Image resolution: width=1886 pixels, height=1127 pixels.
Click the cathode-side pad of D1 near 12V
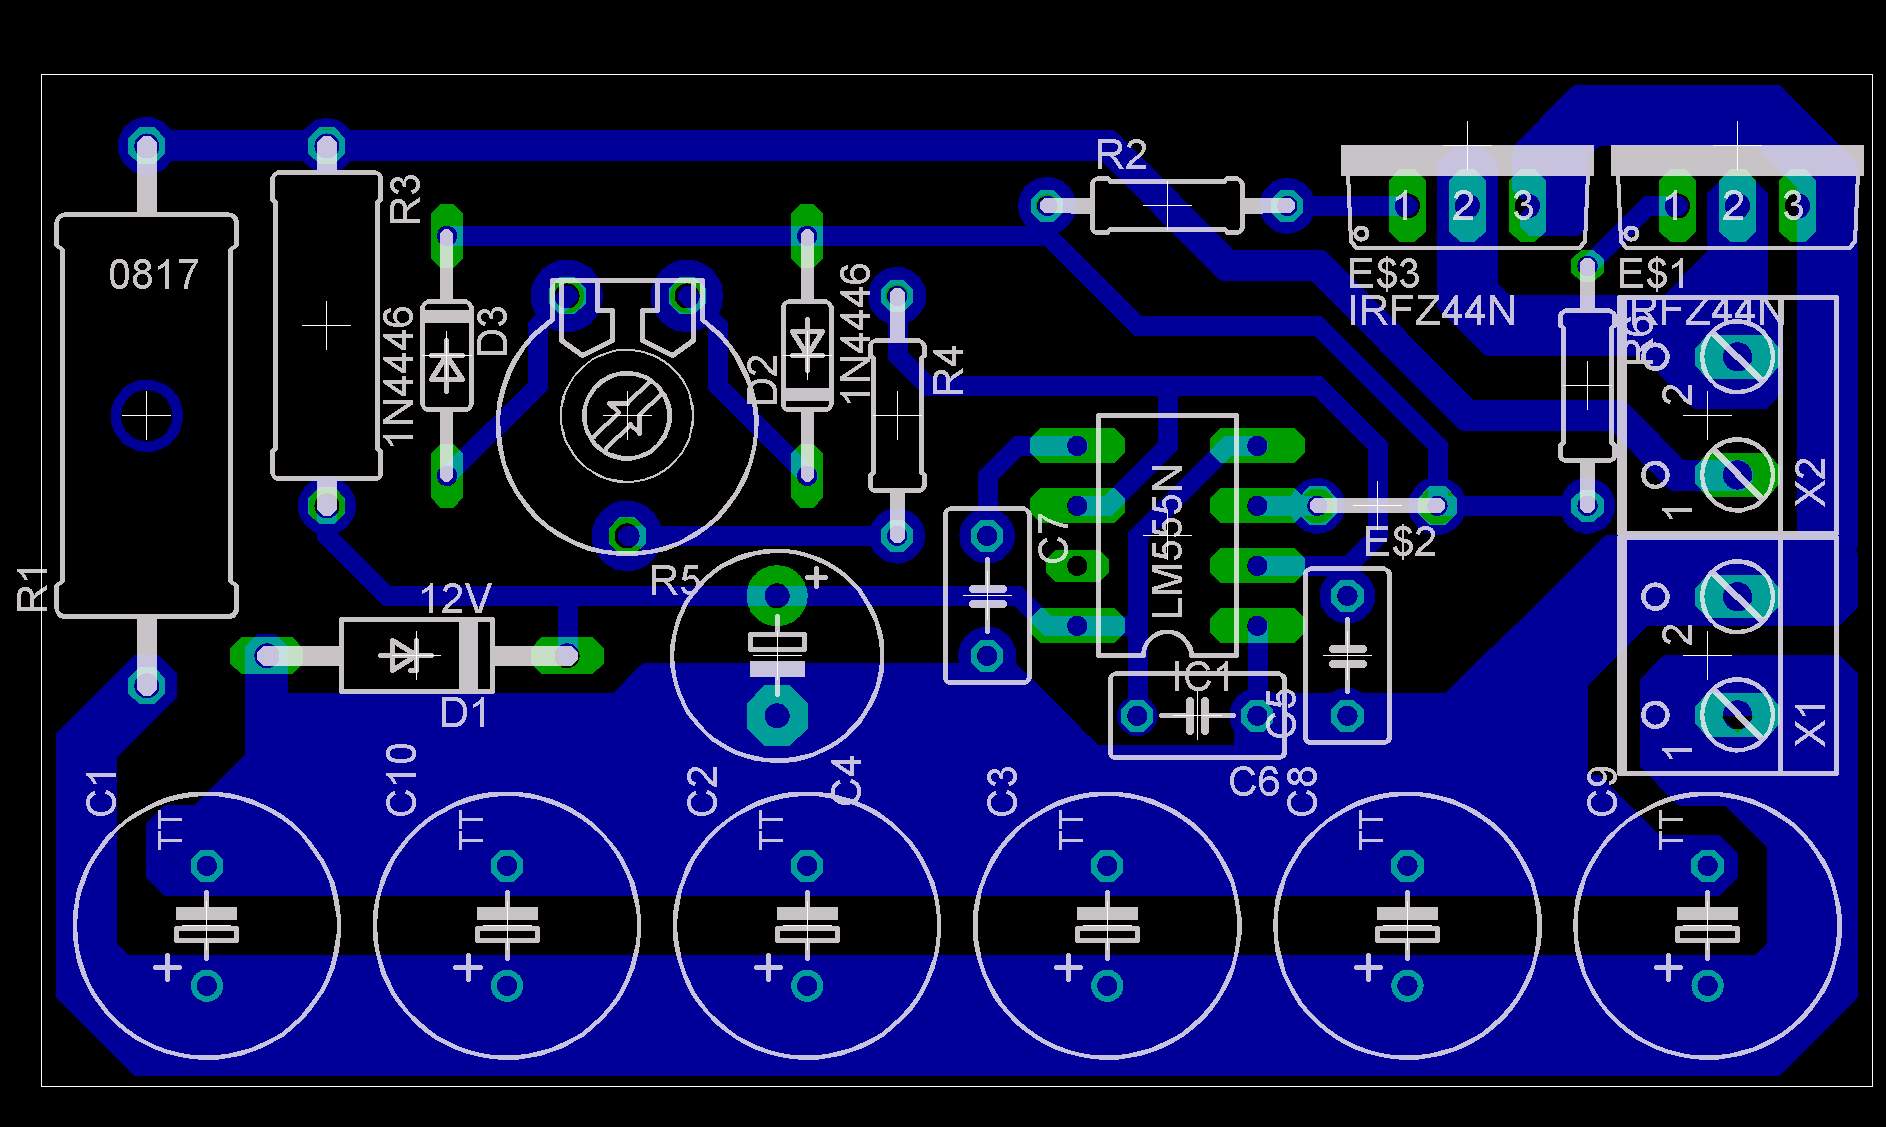(x=566, y=655)
